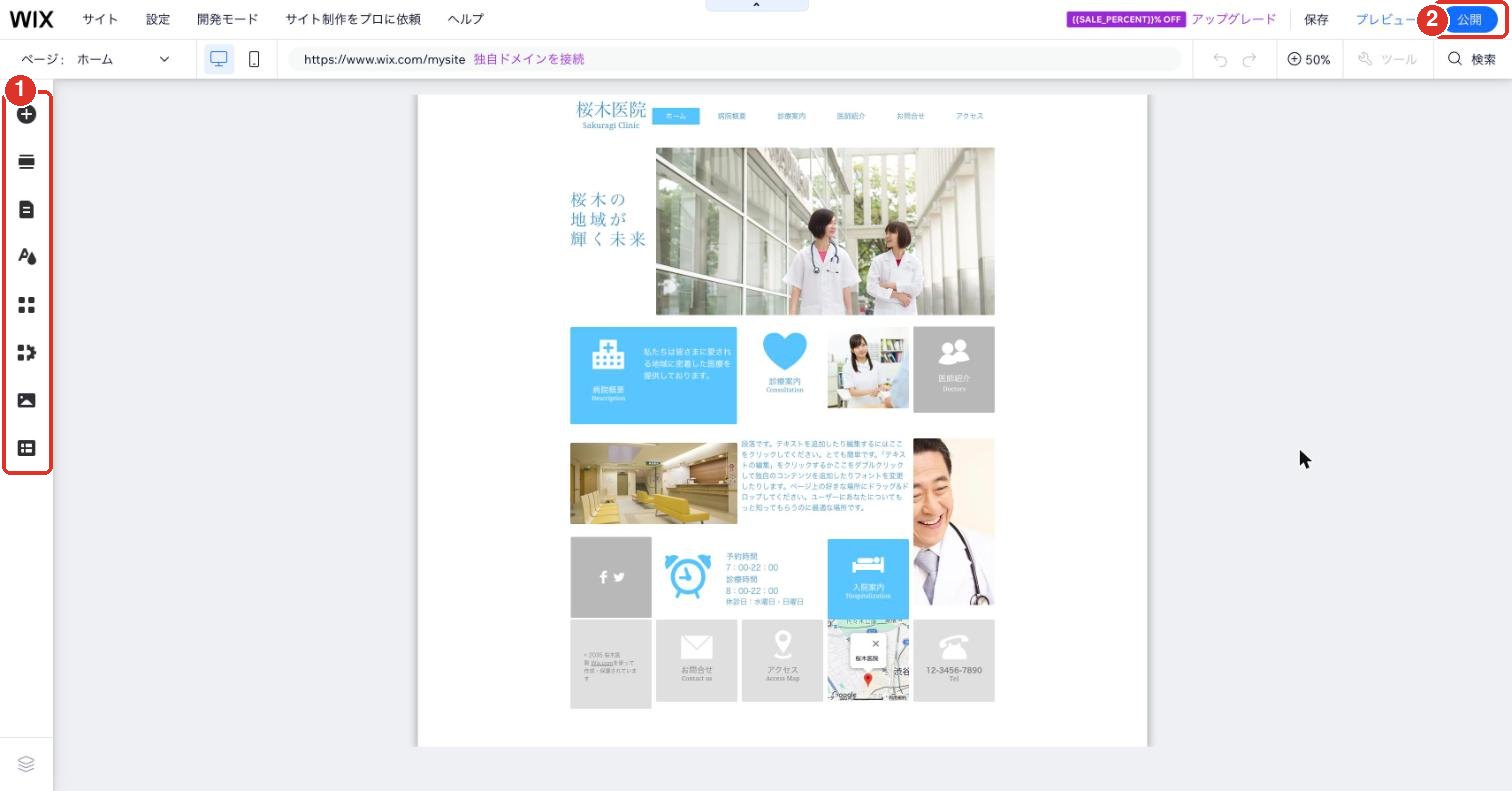The image size is (1512, 791).
Task: Click the blue heart 診療案内 icon
Action: coord(785,351)
